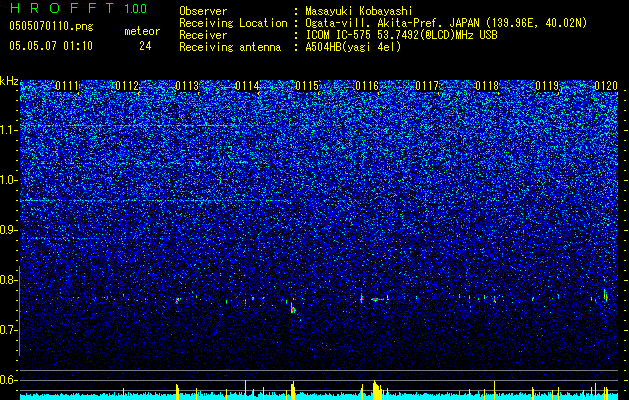Click the Observer label

pyautogui.click(x=203, y=11)
